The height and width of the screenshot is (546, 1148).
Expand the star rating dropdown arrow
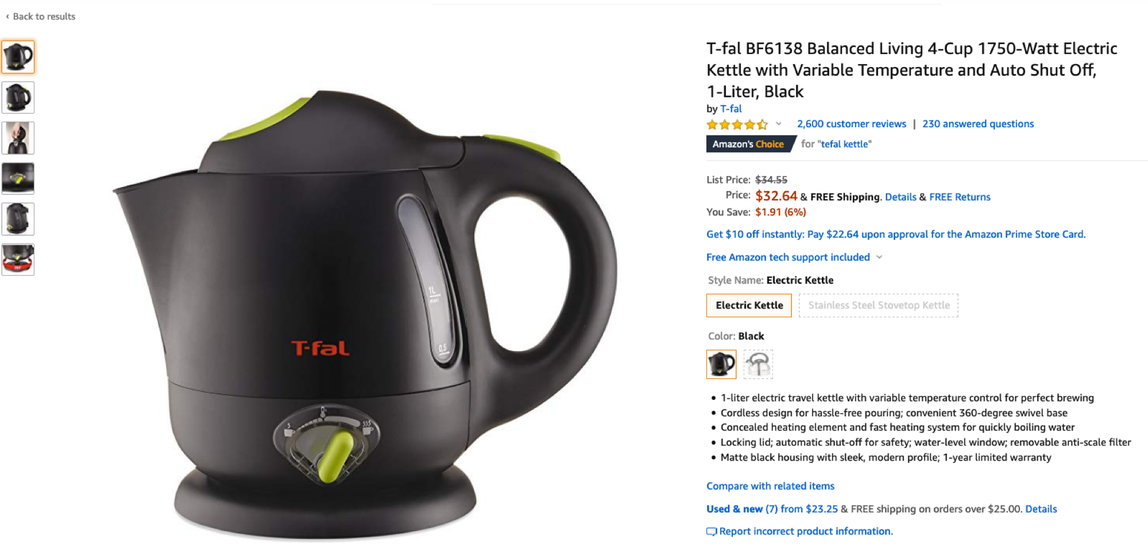click(x=778, y=124)
